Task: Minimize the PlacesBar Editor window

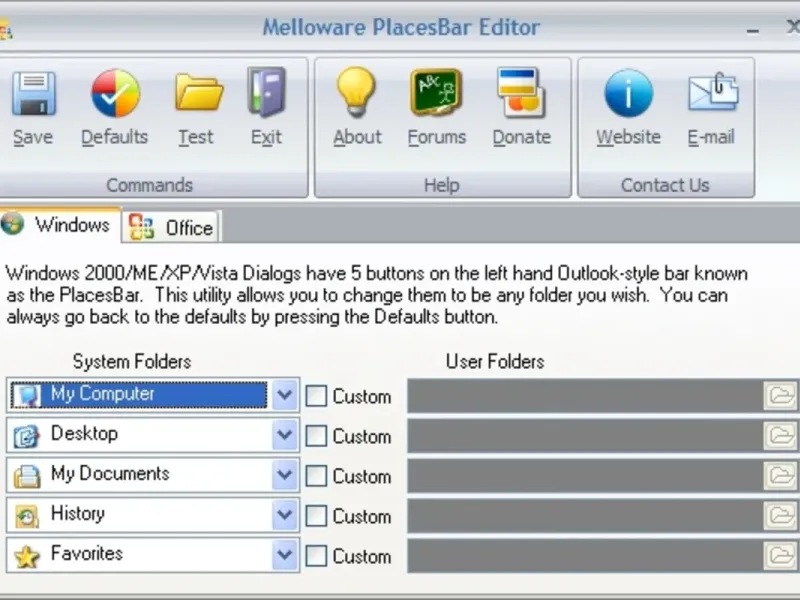Action: pyautogui.click(x=753, y=30)
